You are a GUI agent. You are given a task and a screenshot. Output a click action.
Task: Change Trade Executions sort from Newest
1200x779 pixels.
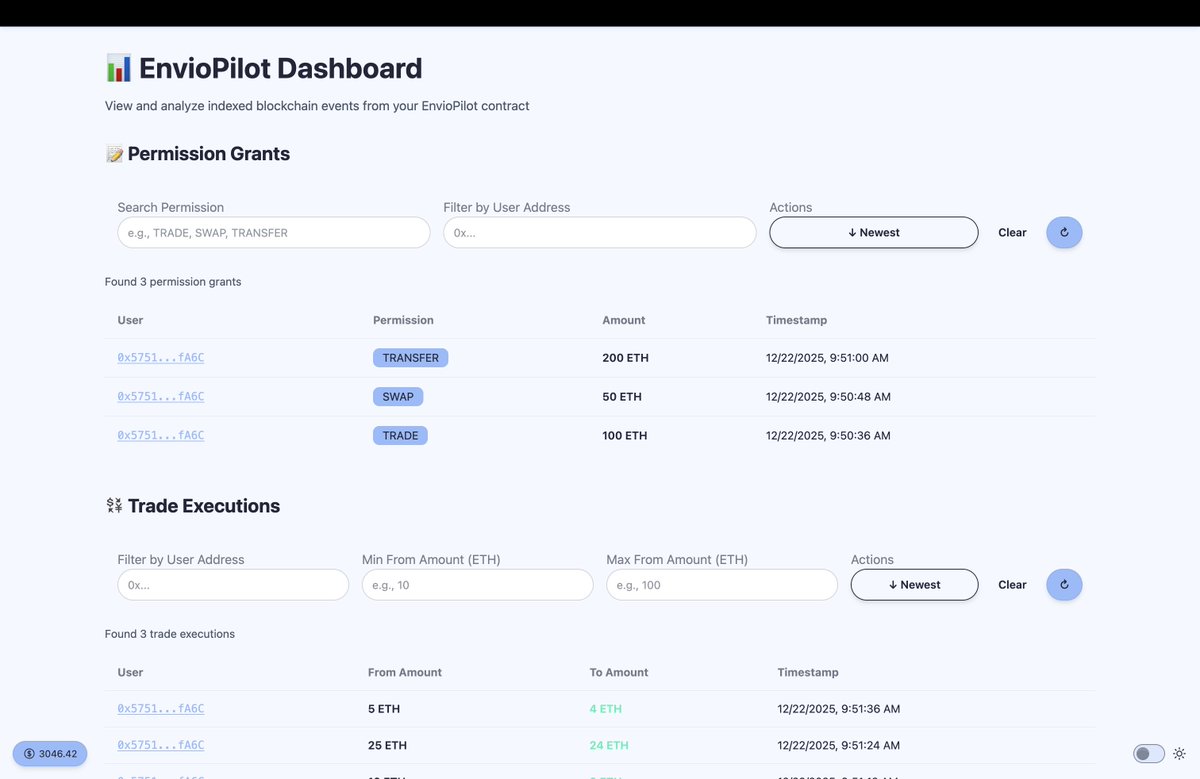pos(914,584)
